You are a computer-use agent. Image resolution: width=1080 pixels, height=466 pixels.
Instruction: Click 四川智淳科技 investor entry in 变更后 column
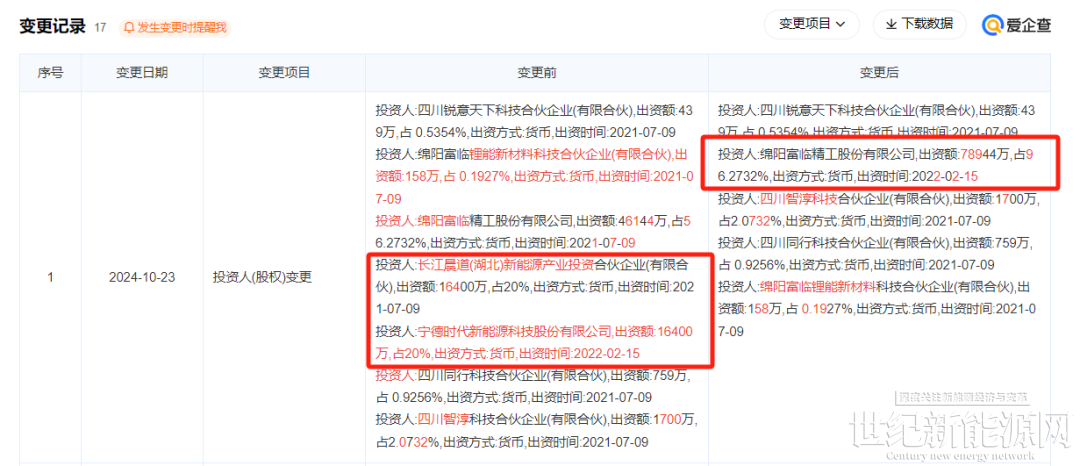[x=878, y=209]
